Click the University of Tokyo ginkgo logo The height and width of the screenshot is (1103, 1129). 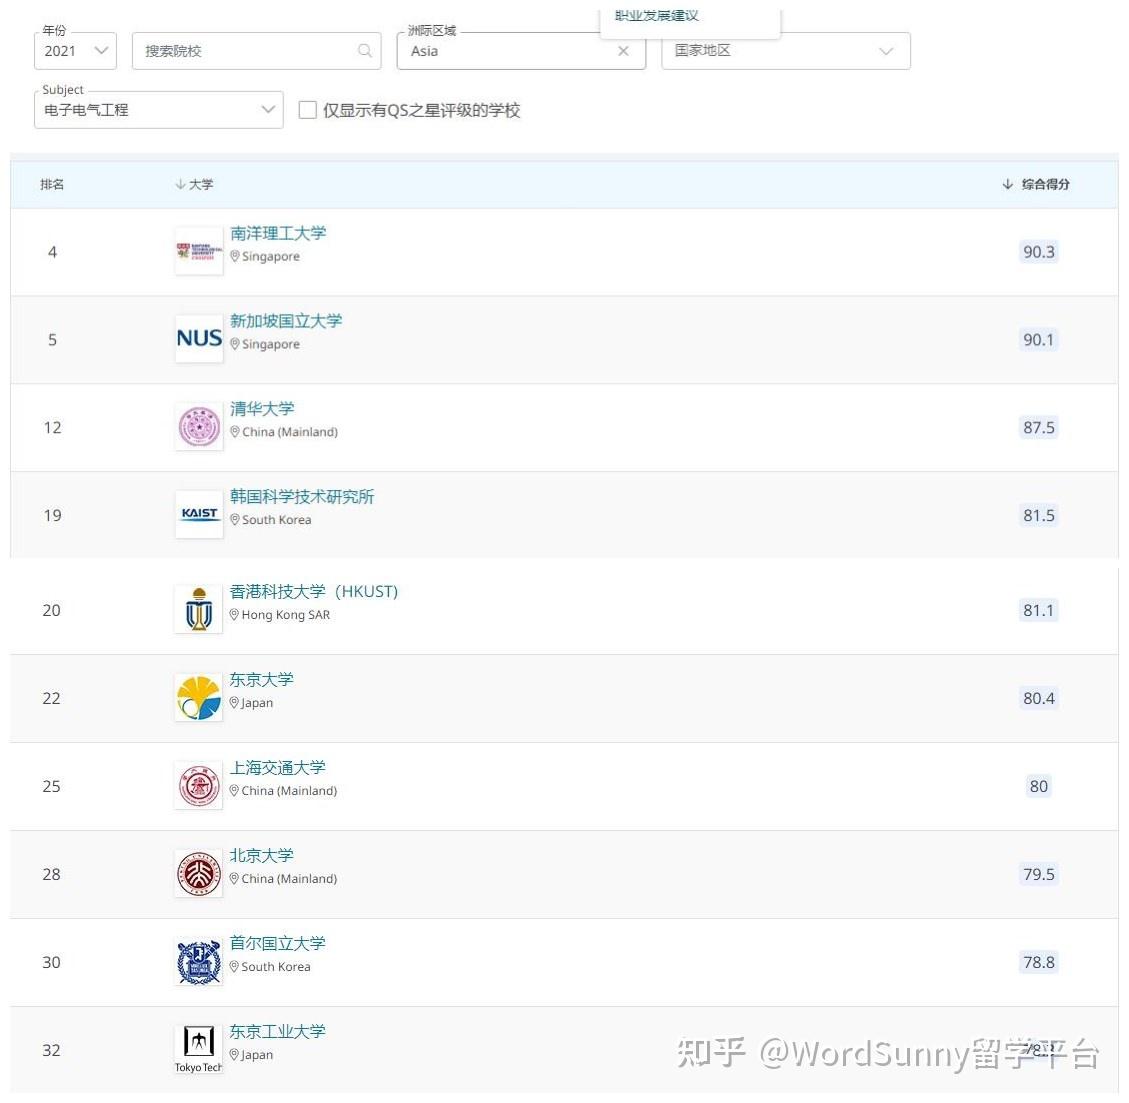[198, 697]
